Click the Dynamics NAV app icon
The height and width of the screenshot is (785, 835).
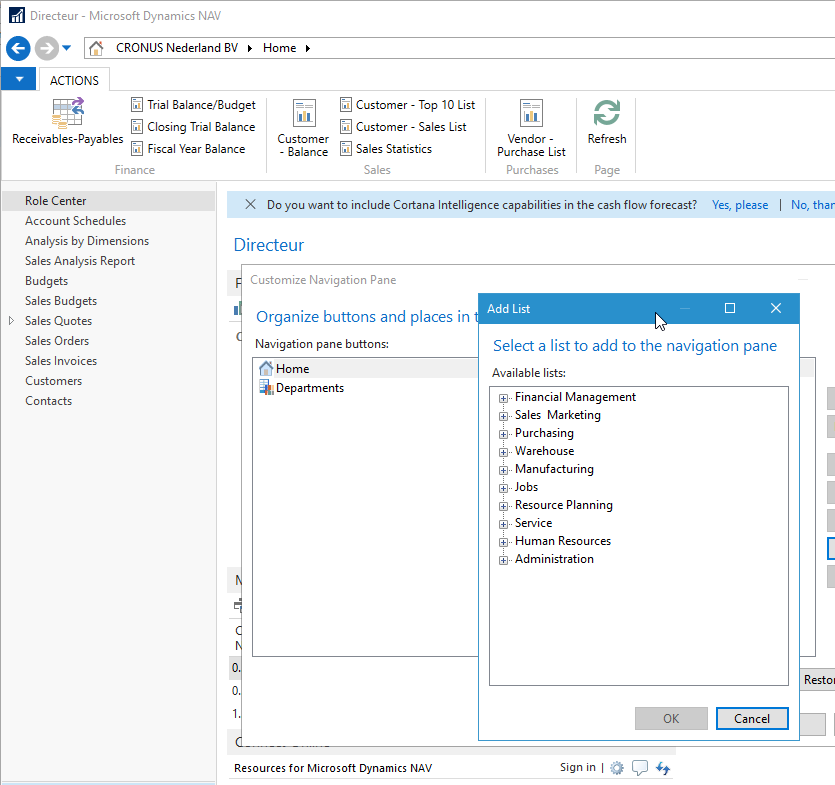pos(17,15)
